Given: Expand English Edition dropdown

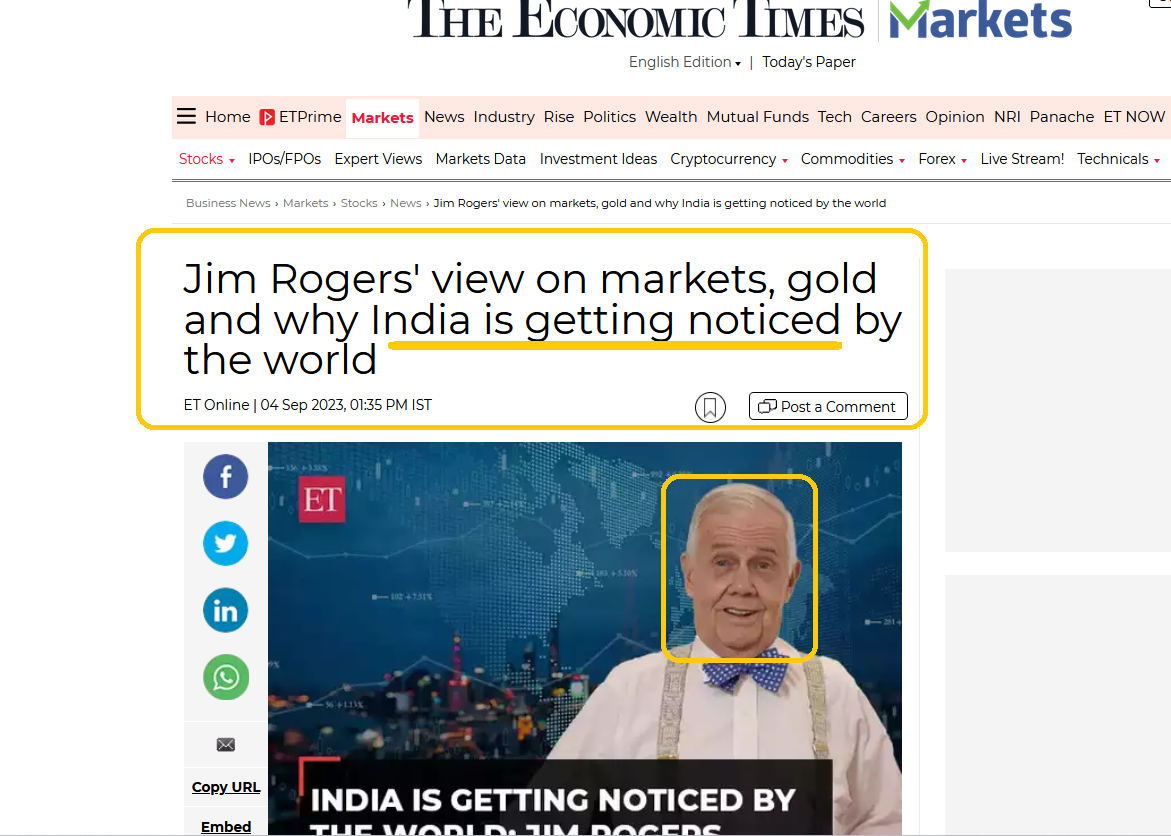Looking at the screenshot, I should [685, 62].
